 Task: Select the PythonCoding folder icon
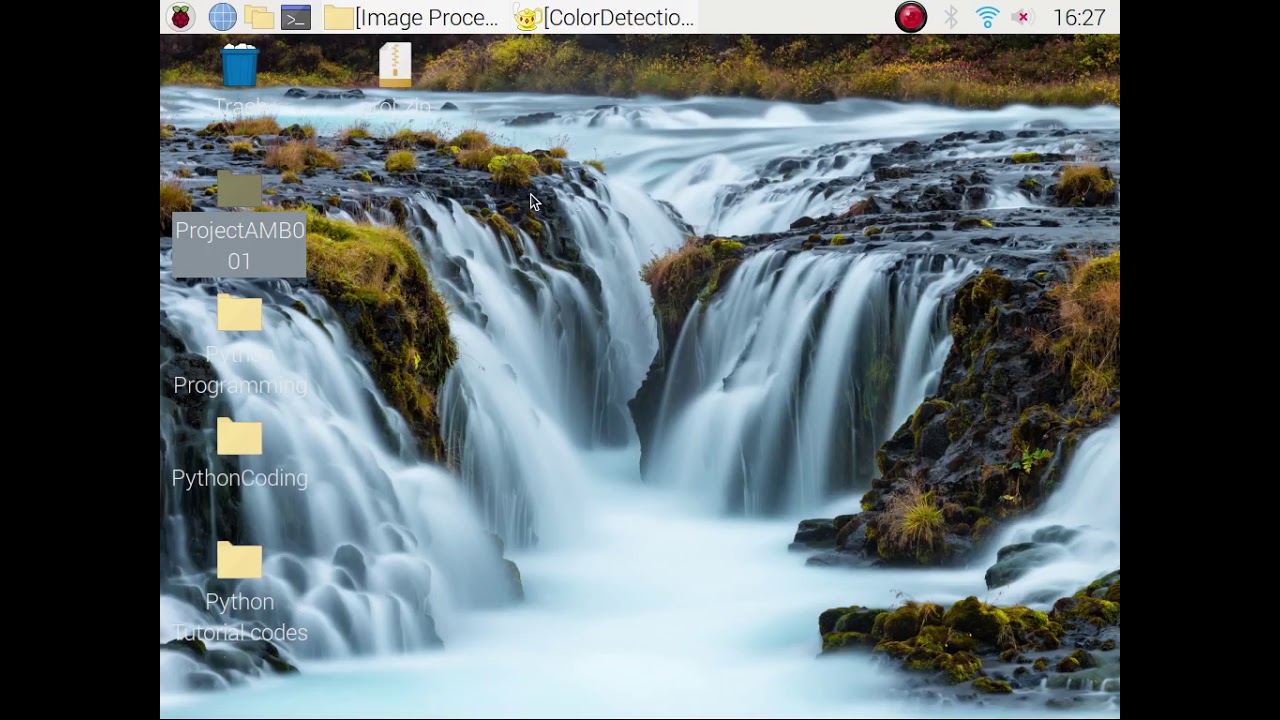240,437
